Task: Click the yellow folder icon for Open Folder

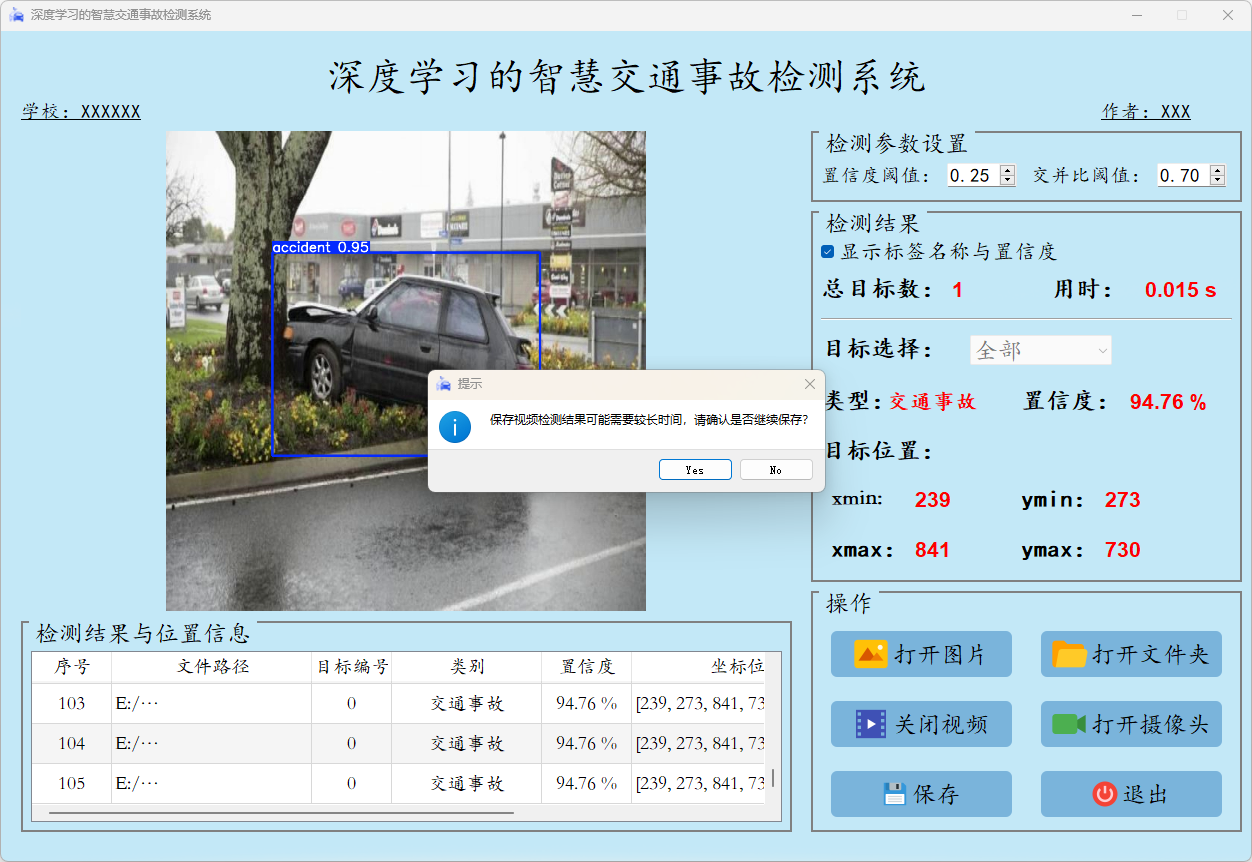Action: tap(1069, 655)
